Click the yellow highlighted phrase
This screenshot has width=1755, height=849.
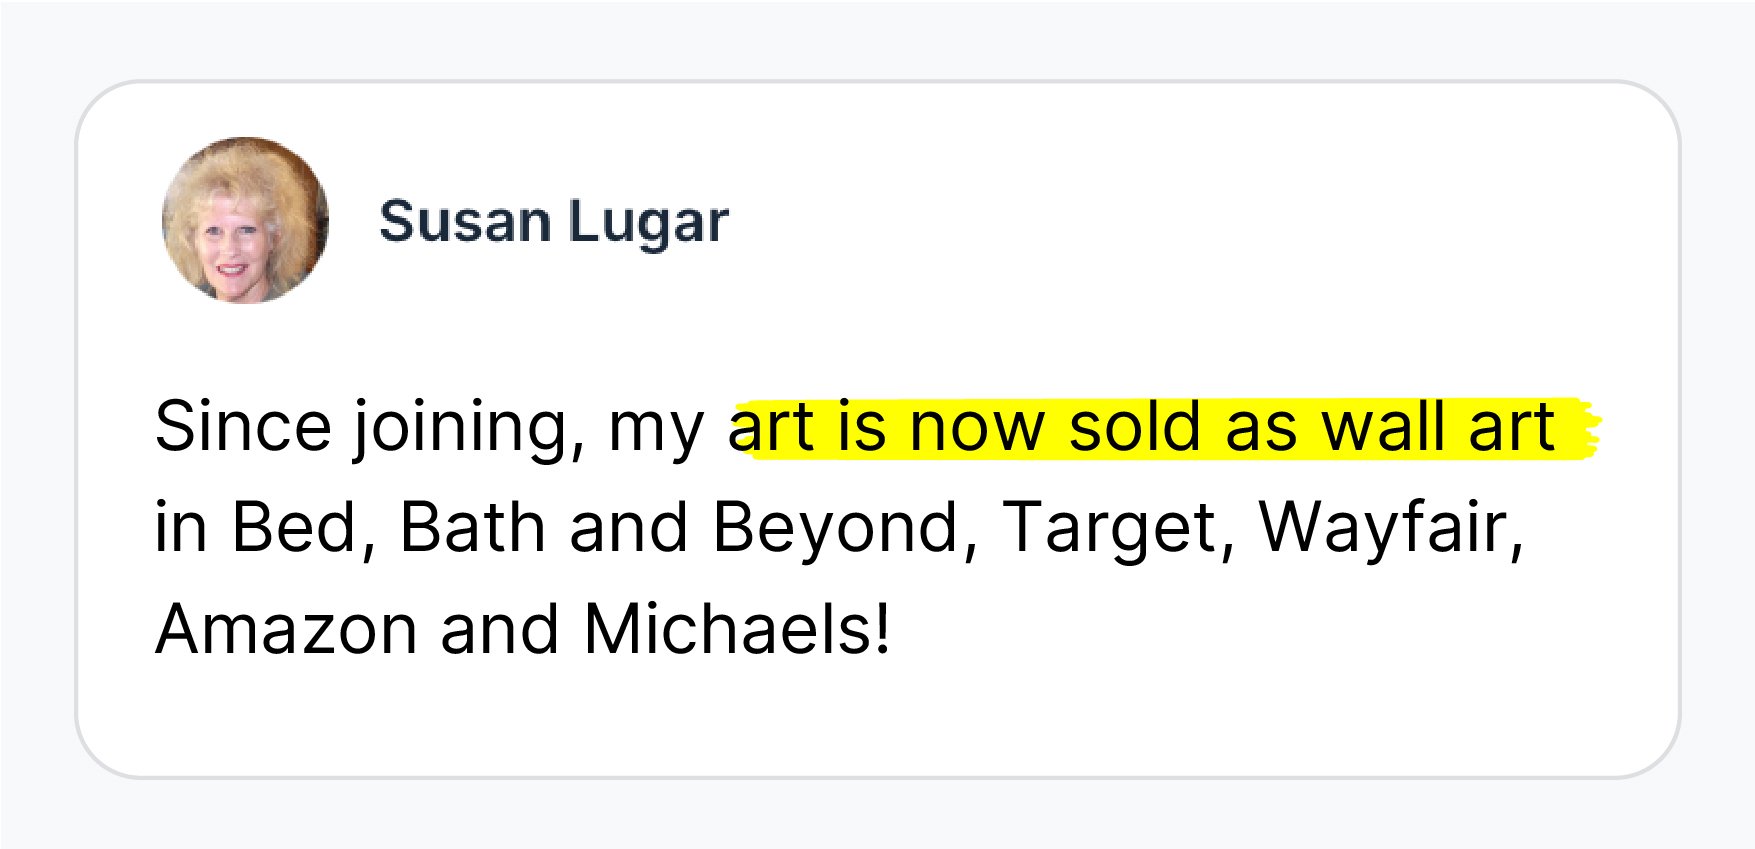(x=1165, y=428)
